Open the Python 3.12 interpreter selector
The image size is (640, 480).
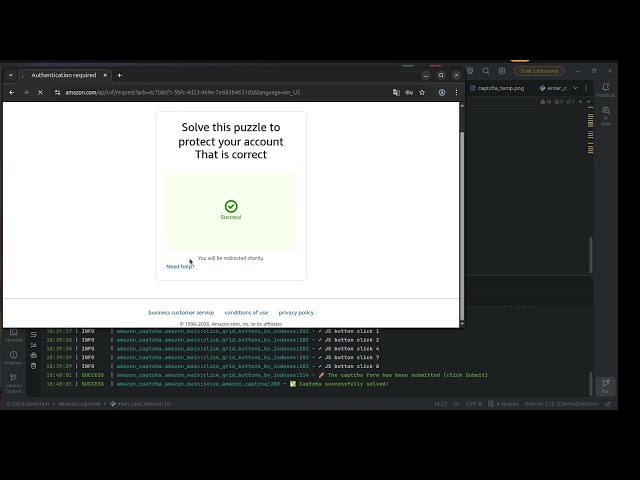[x=561, y=404]
